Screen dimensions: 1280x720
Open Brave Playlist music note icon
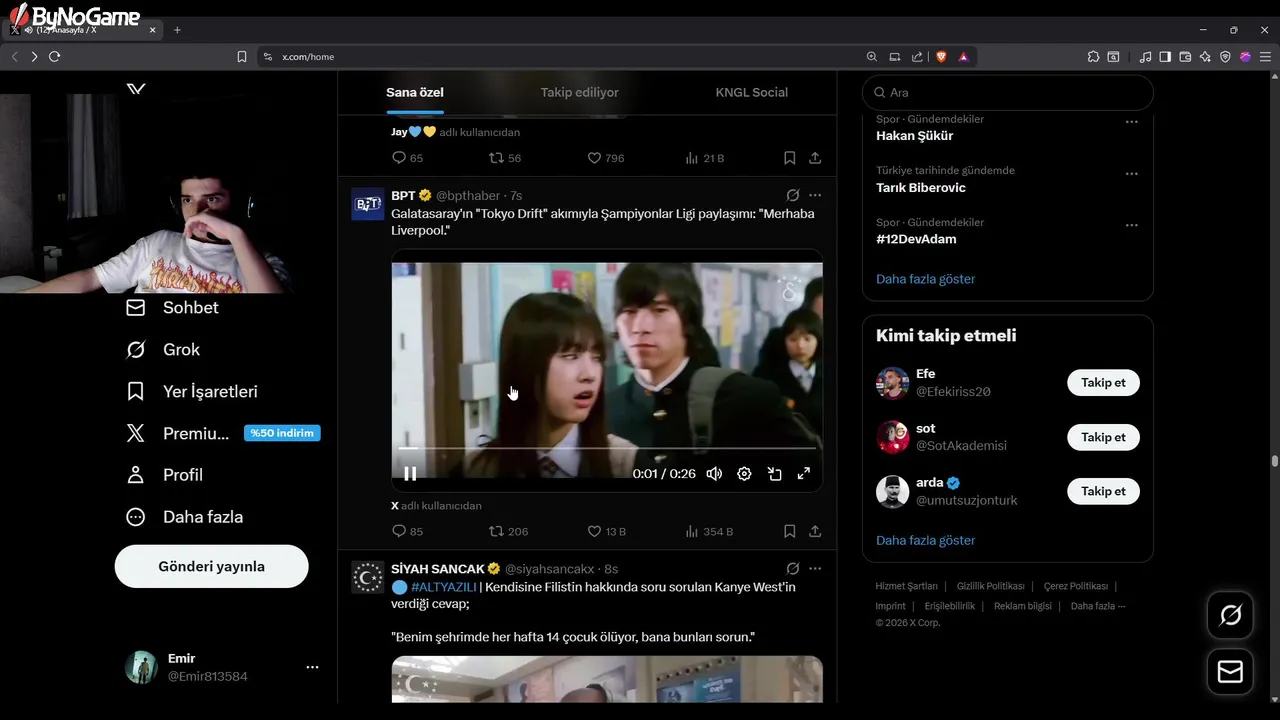[1146, 57]
